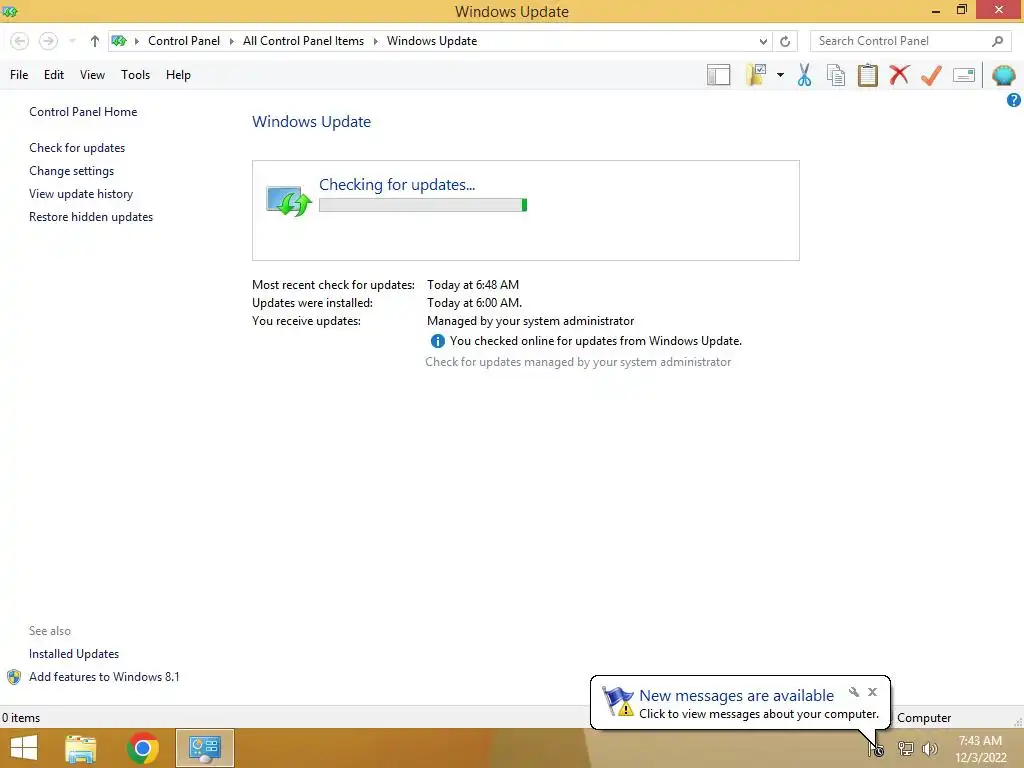
Task: Open the Tools menu
Action: click(135, 75)
